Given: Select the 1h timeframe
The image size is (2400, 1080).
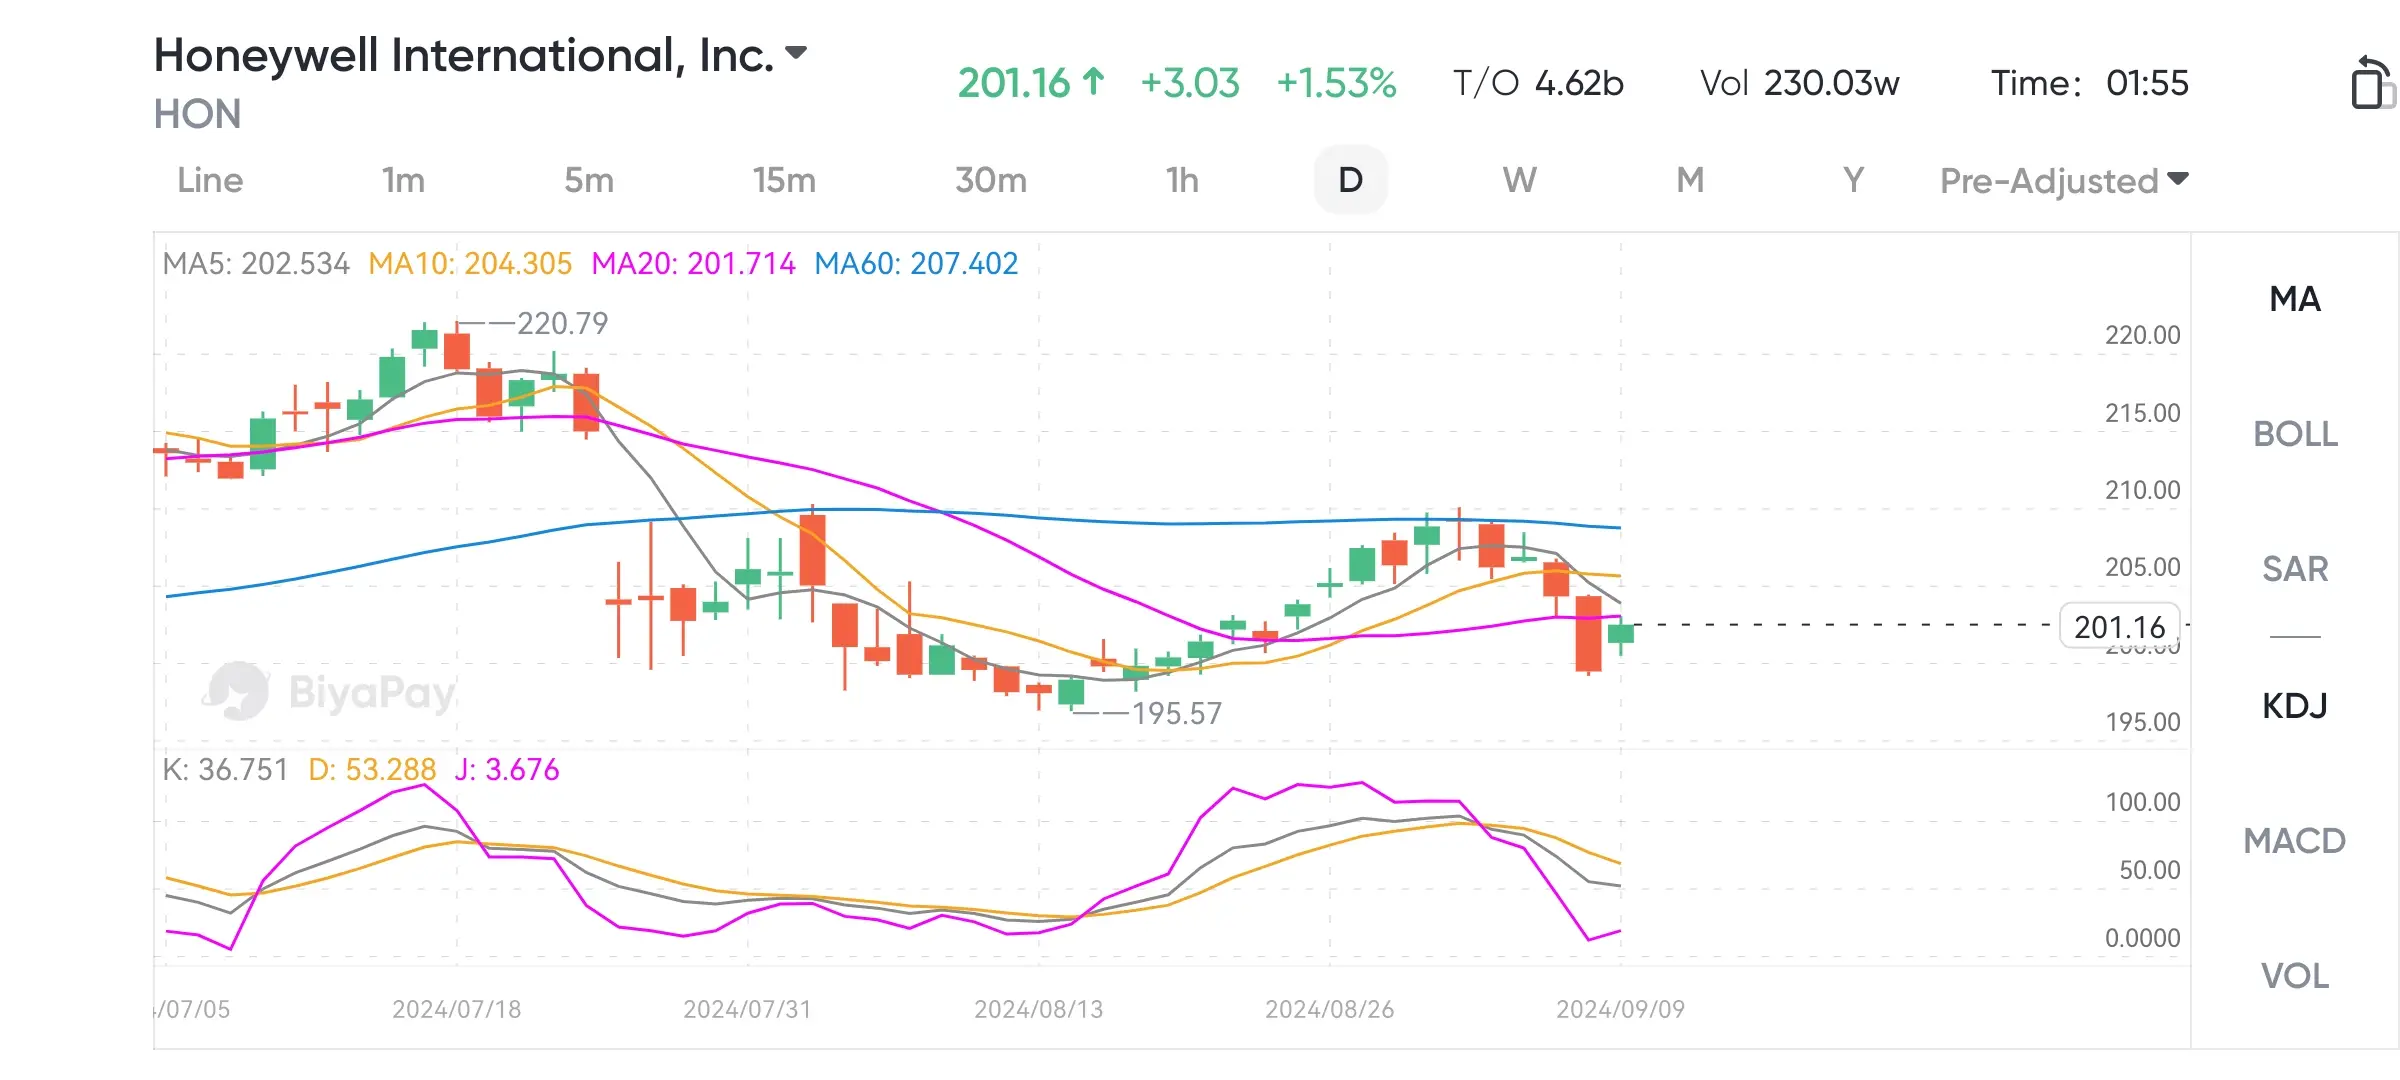Looking at the screenshot, I should [1182, 180].
